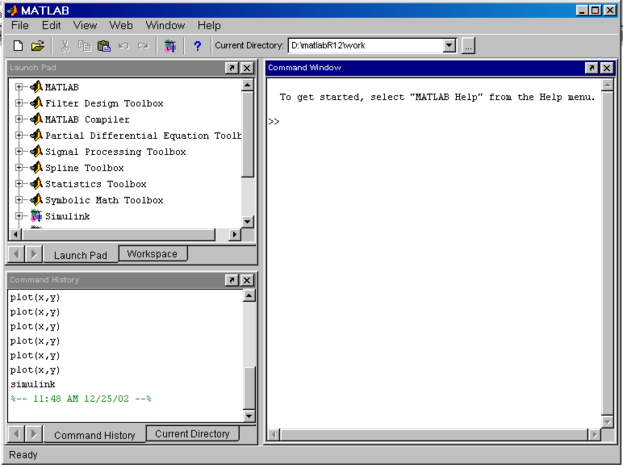
Task: Click the Signal Processing Toolbox icon
Action: pyautogui.click(x=37, y=151)
